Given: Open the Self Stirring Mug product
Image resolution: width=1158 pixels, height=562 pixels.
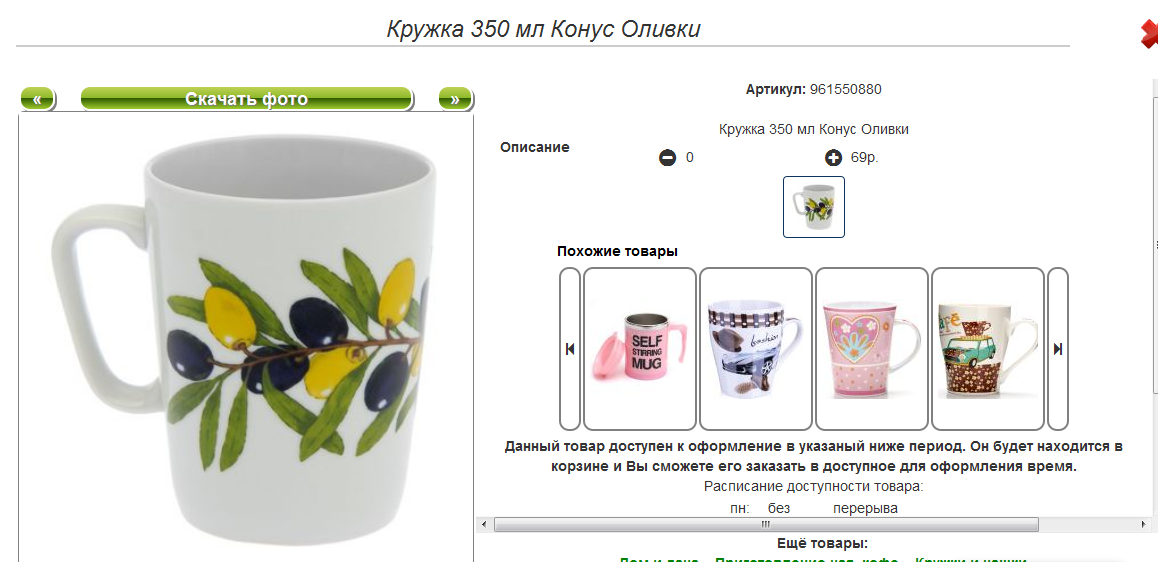Looking at the screenshot, I should tap(640, 349).
